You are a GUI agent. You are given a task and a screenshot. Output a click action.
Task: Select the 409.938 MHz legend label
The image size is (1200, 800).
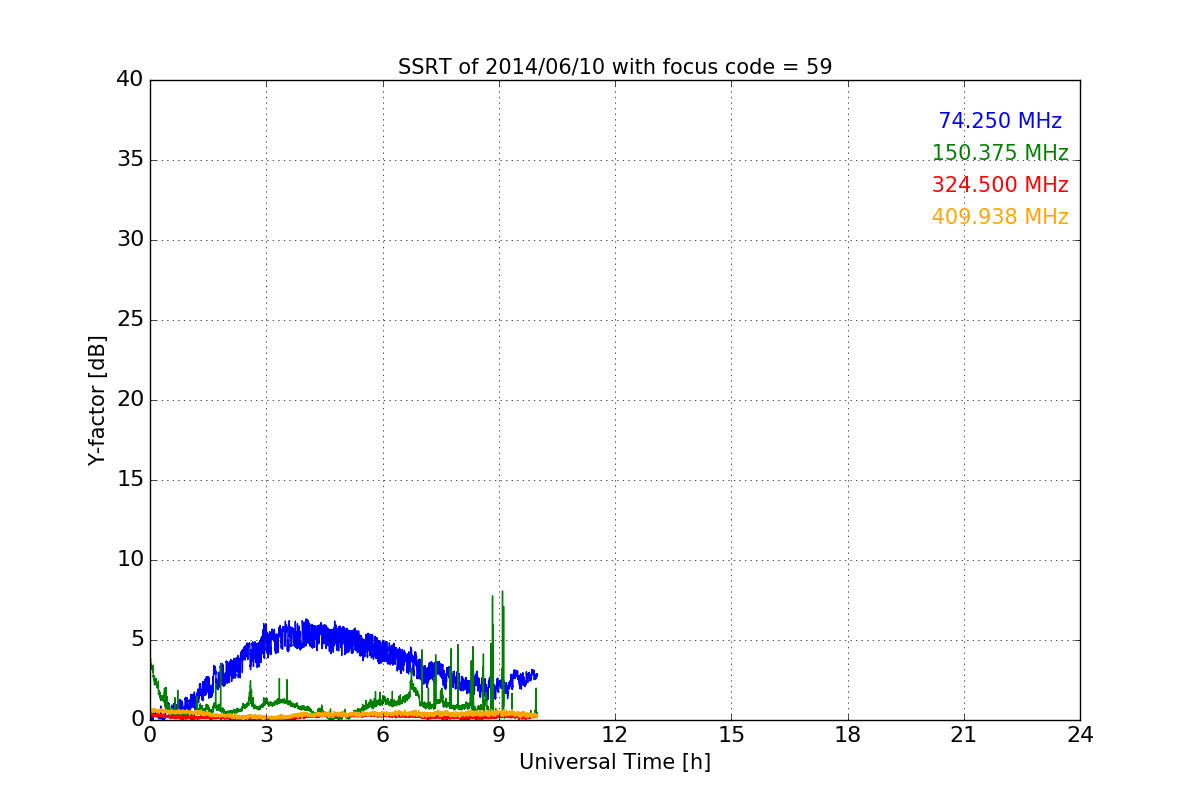1000,217
